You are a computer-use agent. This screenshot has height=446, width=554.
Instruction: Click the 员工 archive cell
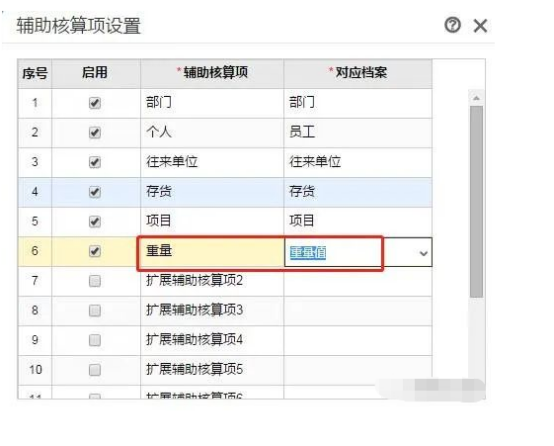click(x=358, y=133)
